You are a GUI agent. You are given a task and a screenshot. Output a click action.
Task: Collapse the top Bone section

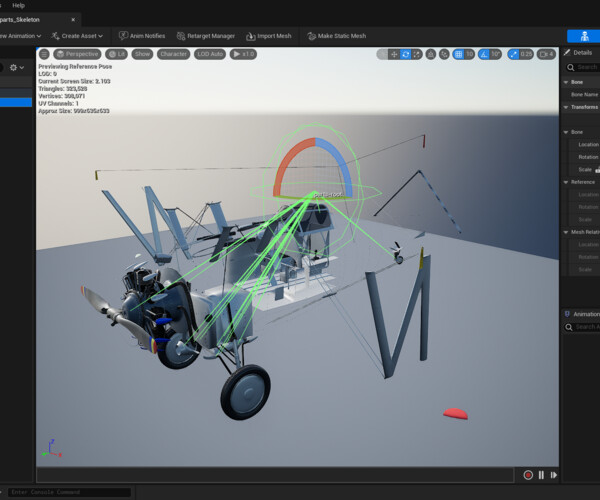[x=566, y=82]
